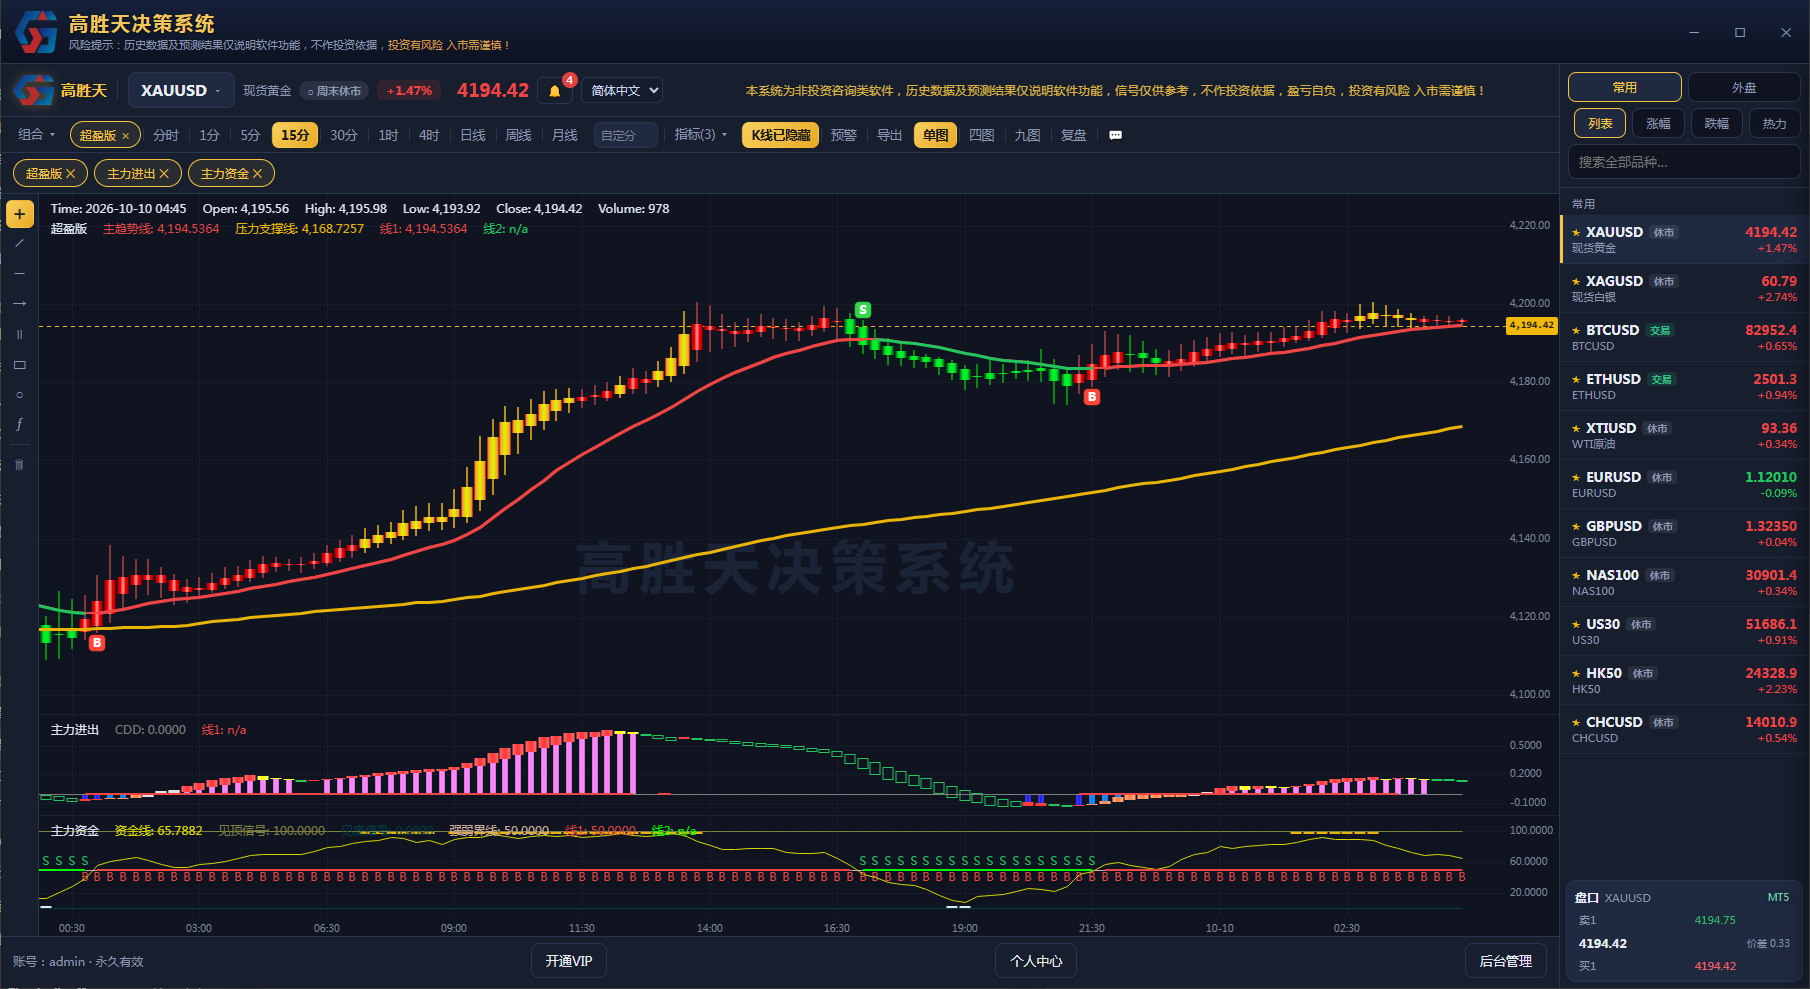Select the 周线 weekly timeframe

(518, 135)
